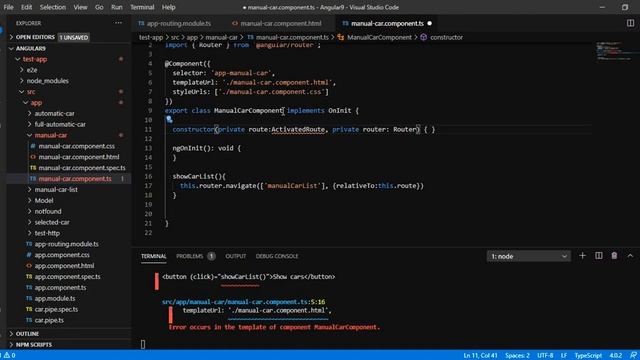Select manual-car.component.ts in explorer tree
The height and width of the screenshot is (360, 640).
click(75, 179)
